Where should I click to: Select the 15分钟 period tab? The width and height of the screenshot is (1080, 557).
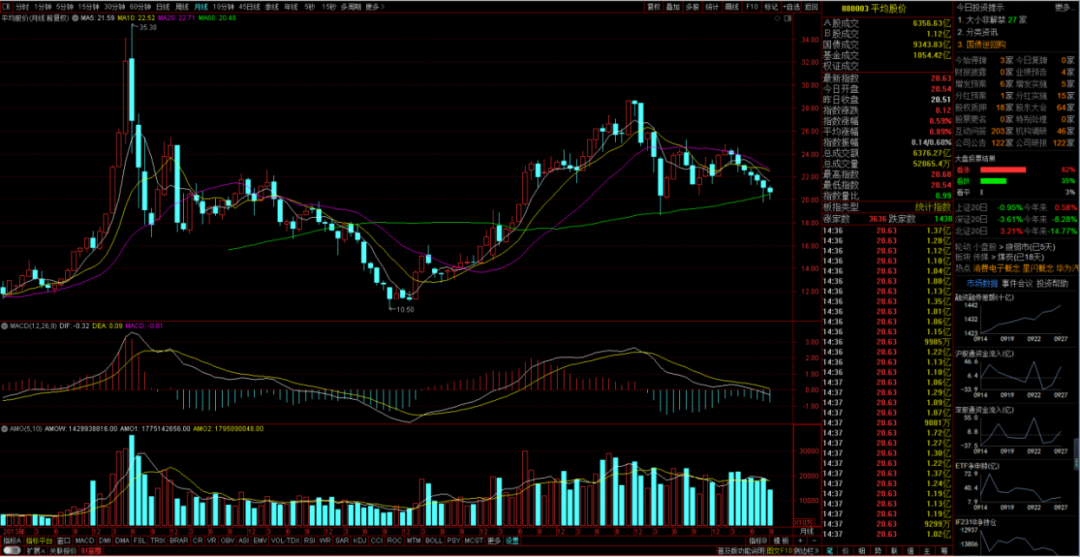pyautogui.click(x=89, y=7)
